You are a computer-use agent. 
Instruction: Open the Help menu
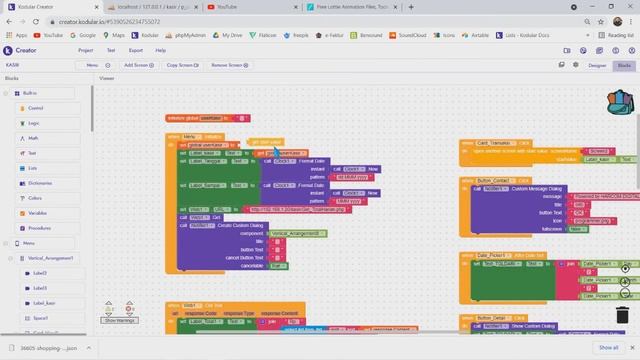[160, 51]
